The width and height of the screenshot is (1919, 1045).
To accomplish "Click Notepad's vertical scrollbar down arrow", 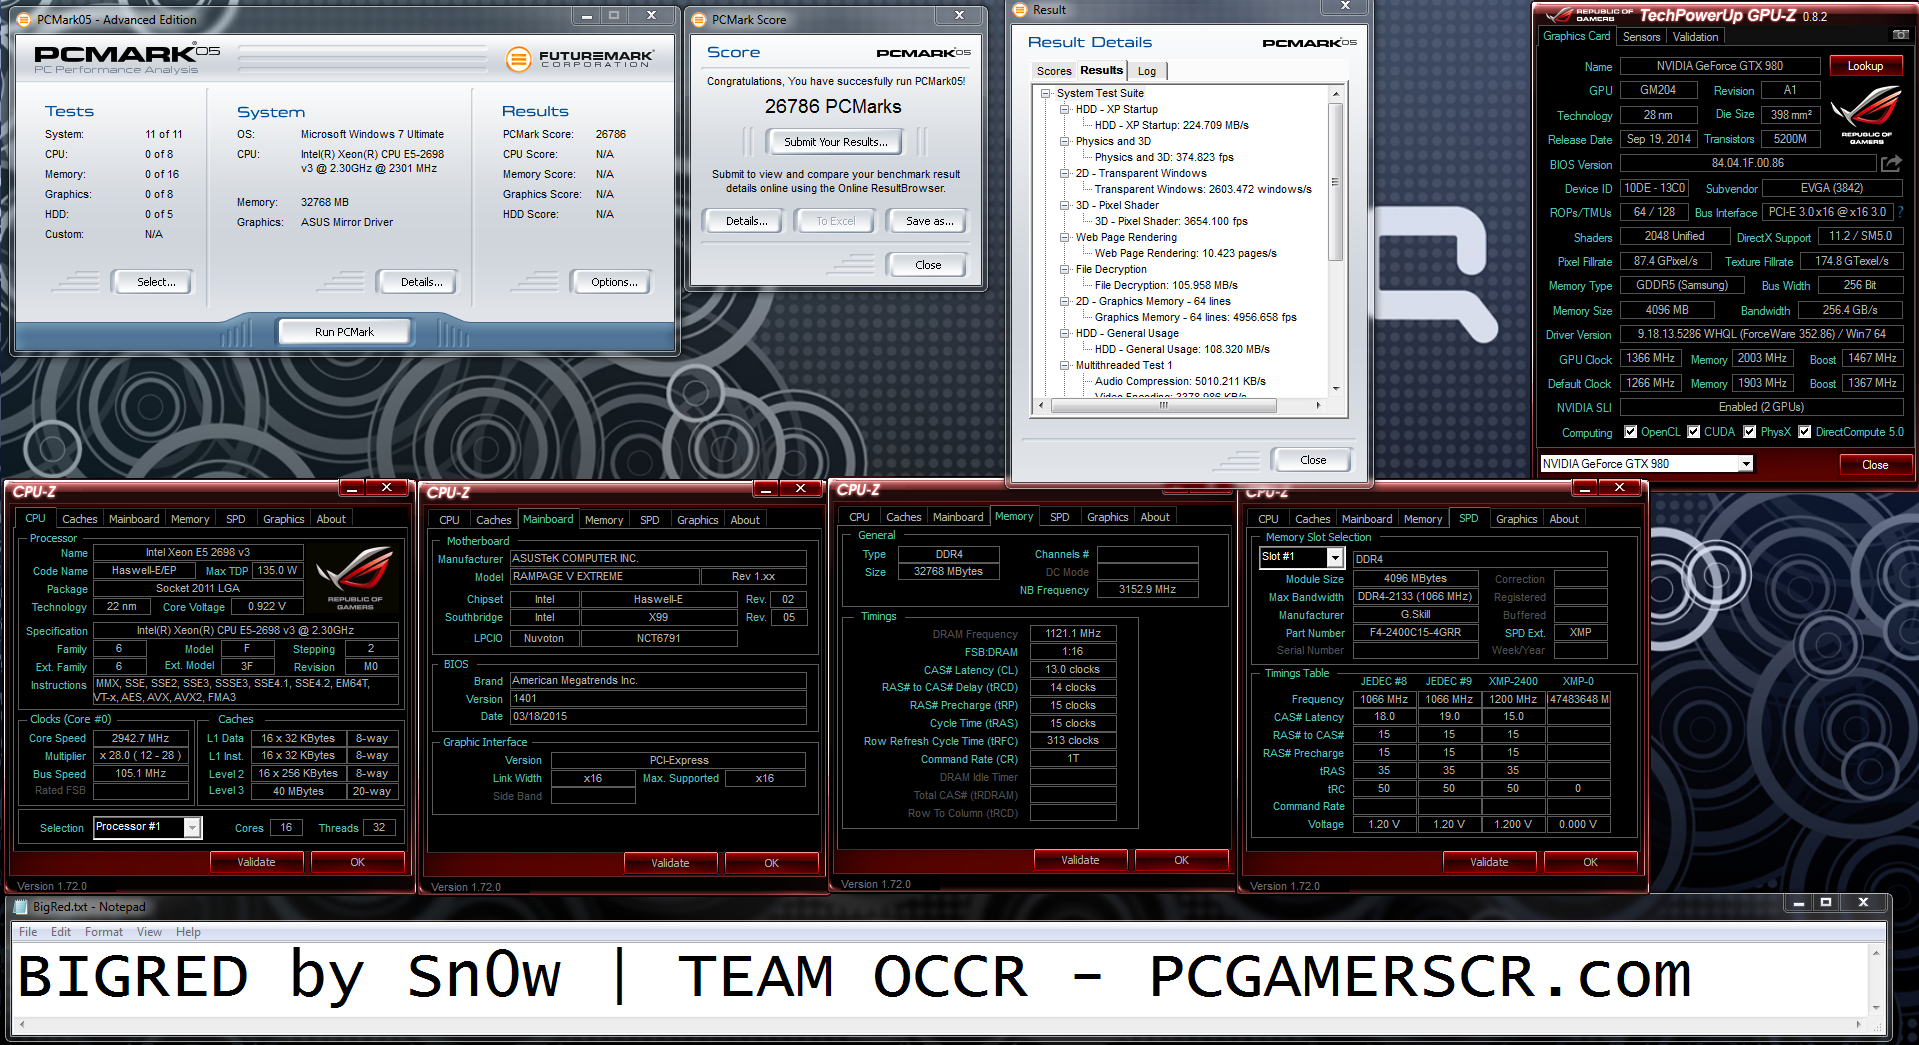I will point(1877,1008).
